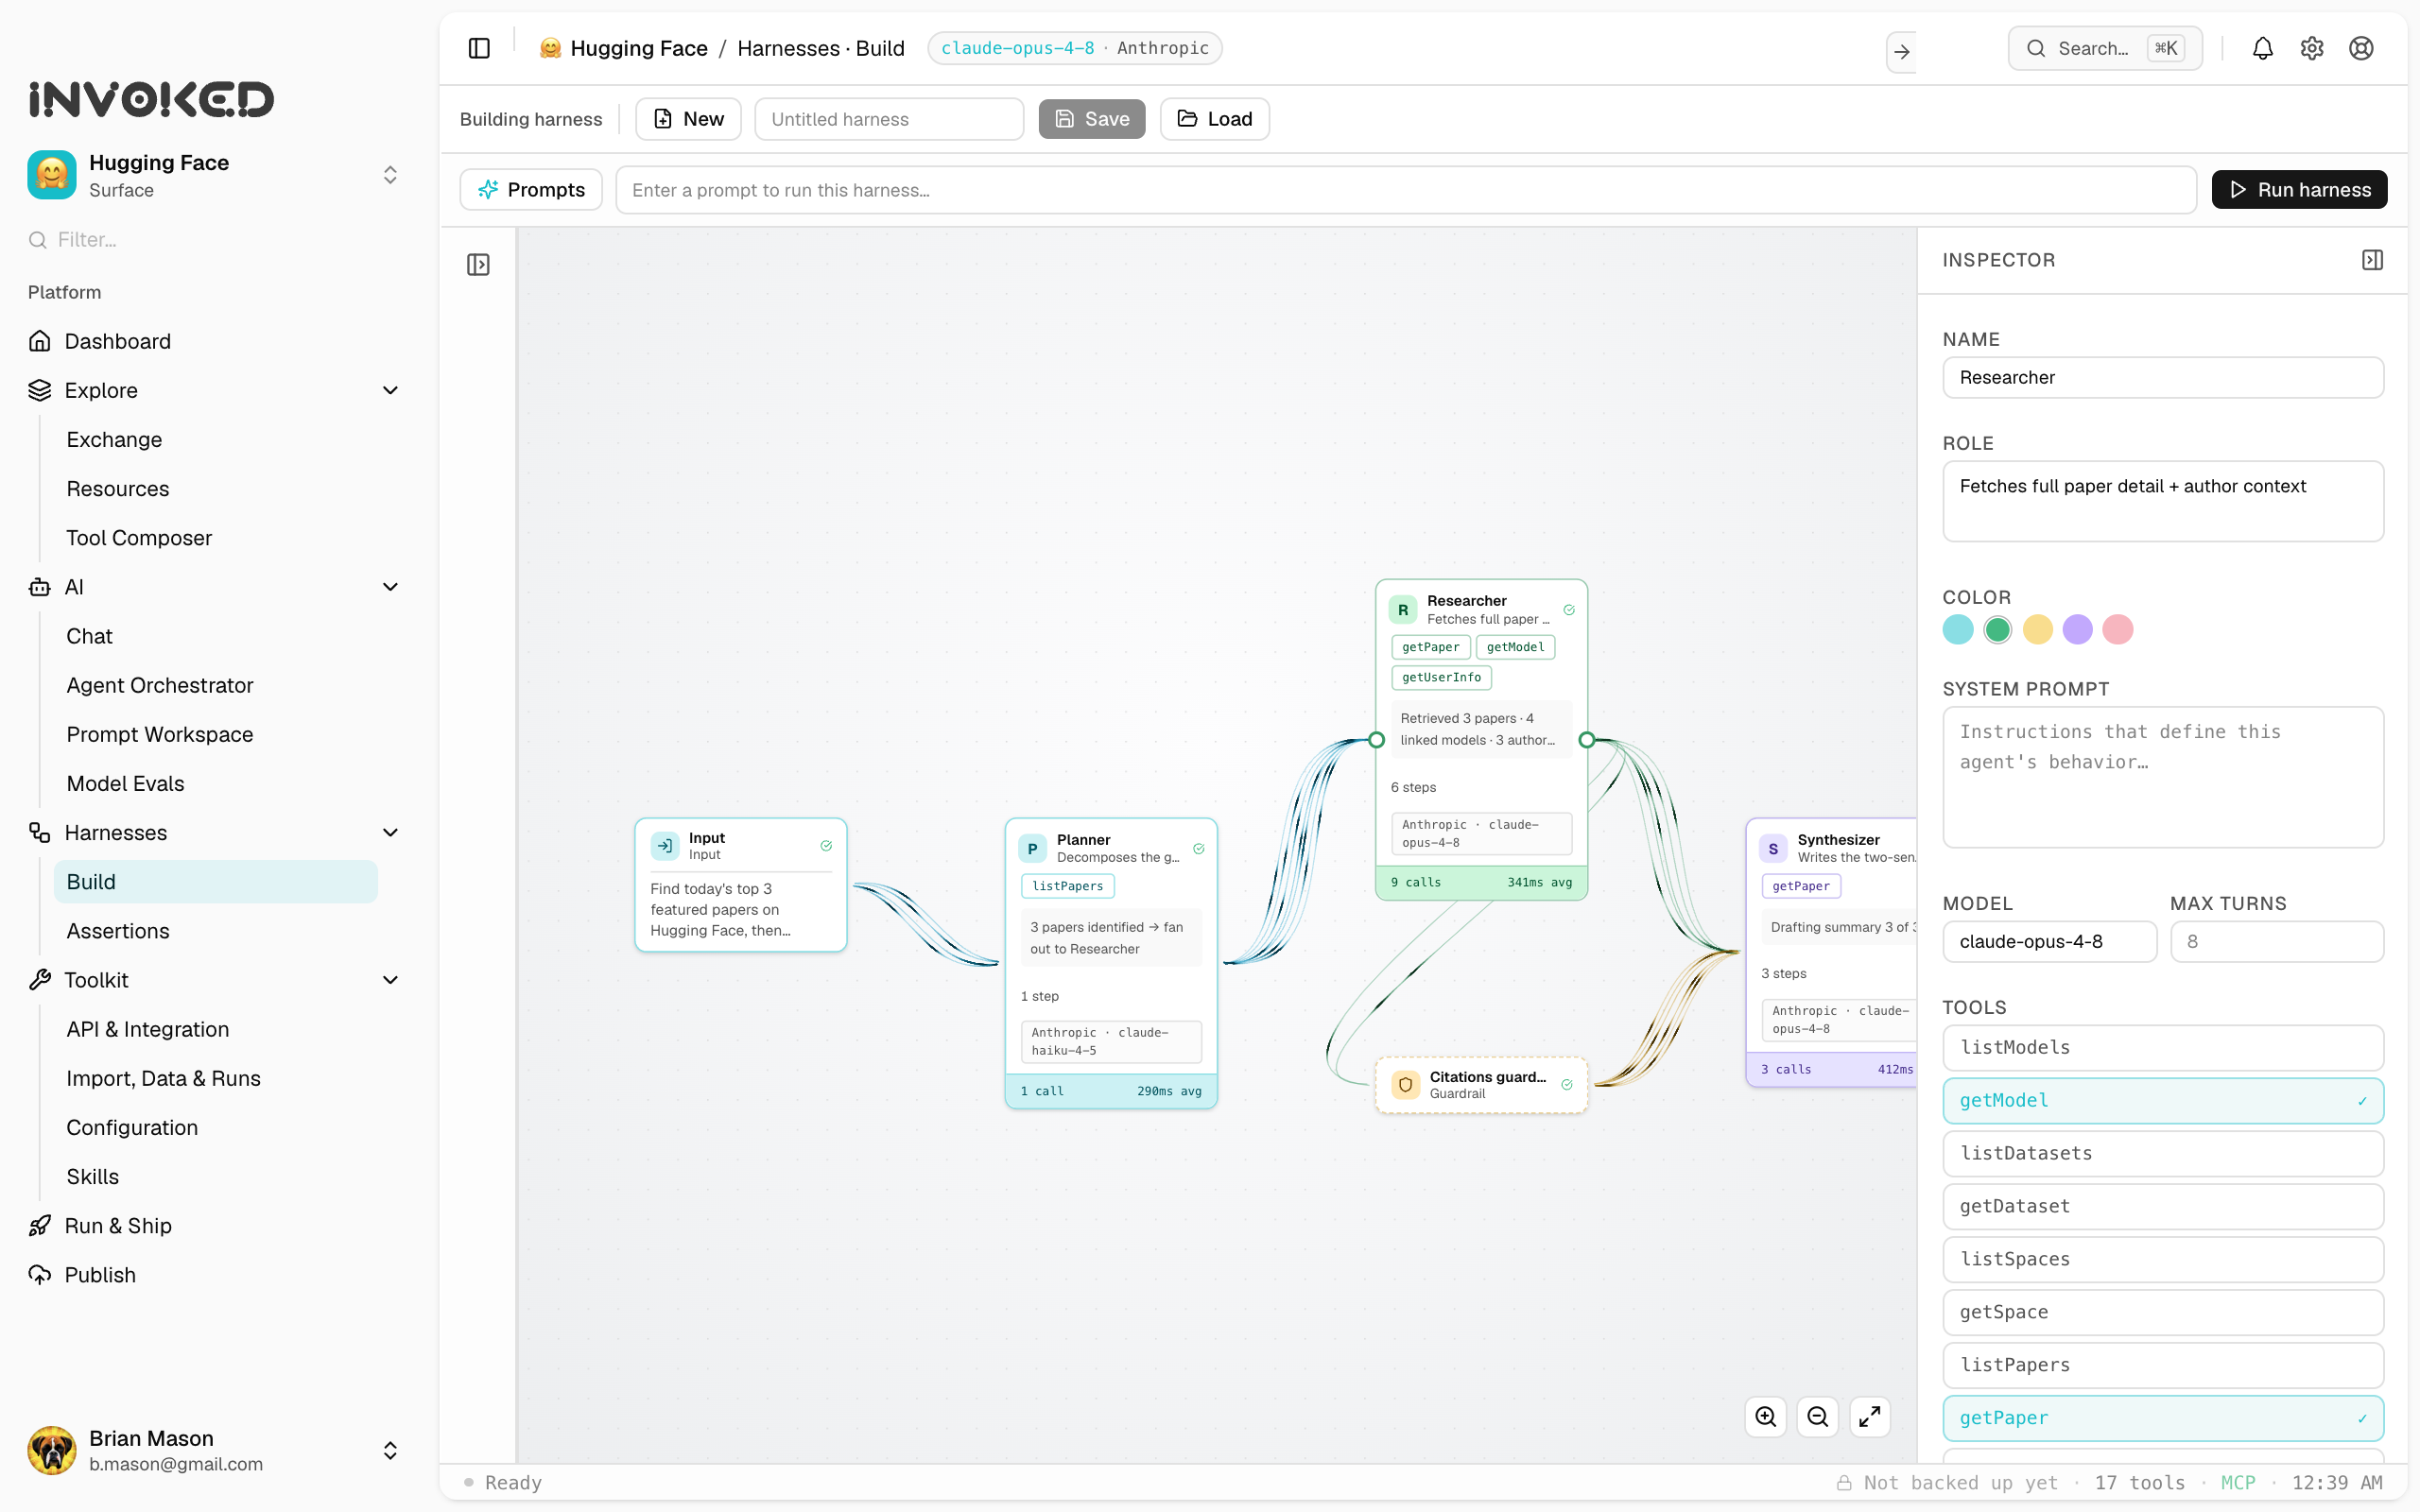
Task: Toggle the listModels tool
Action: coord(2162,1047)
